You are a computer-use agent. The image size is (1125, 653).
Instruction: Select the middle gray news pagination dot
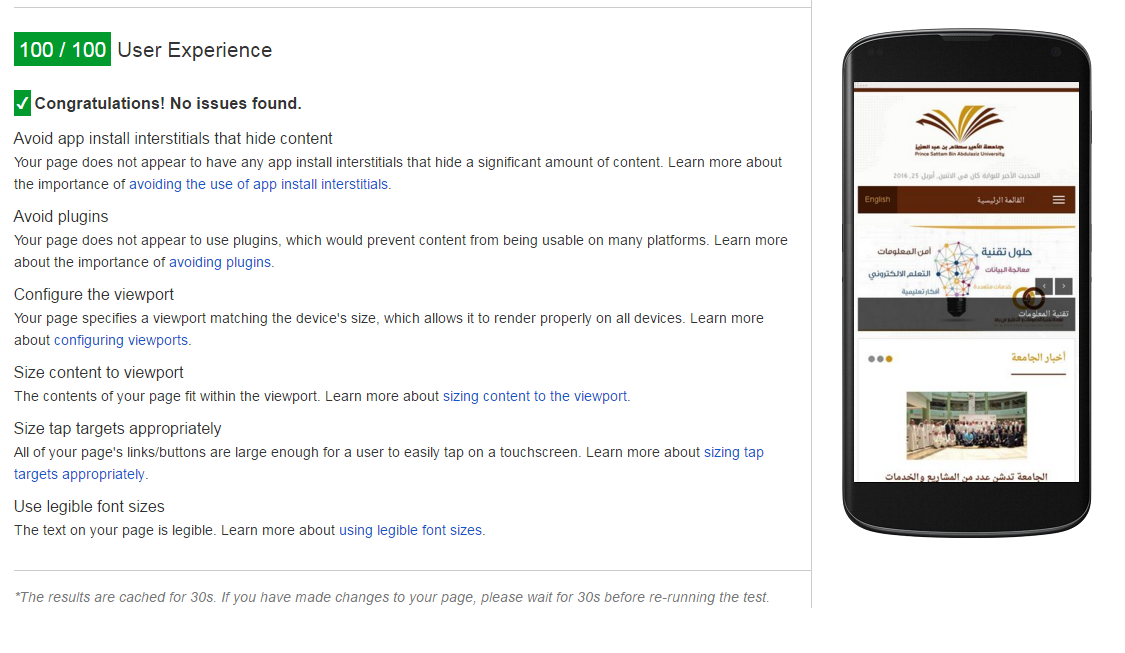click(x=880, y=359)
